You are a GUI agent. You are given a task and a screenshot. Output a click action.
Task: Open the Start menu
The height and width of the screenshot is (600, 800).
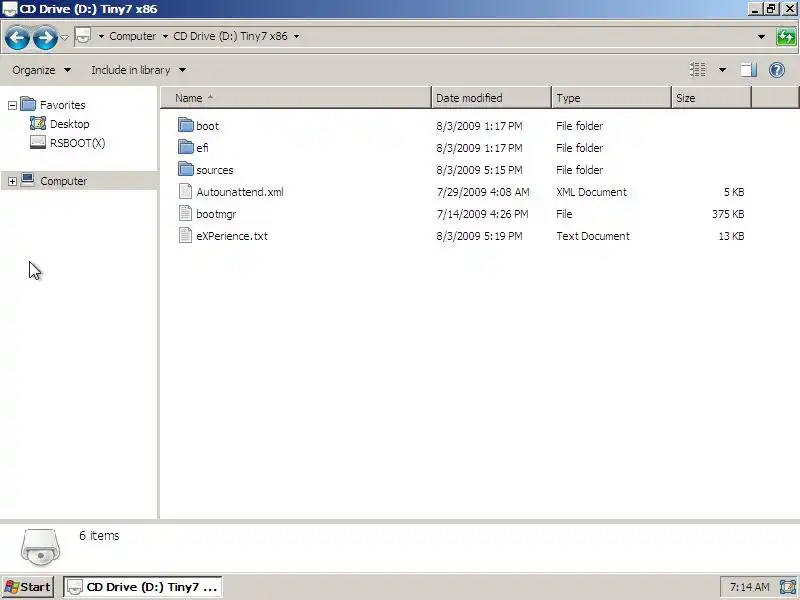coord(28,587)
